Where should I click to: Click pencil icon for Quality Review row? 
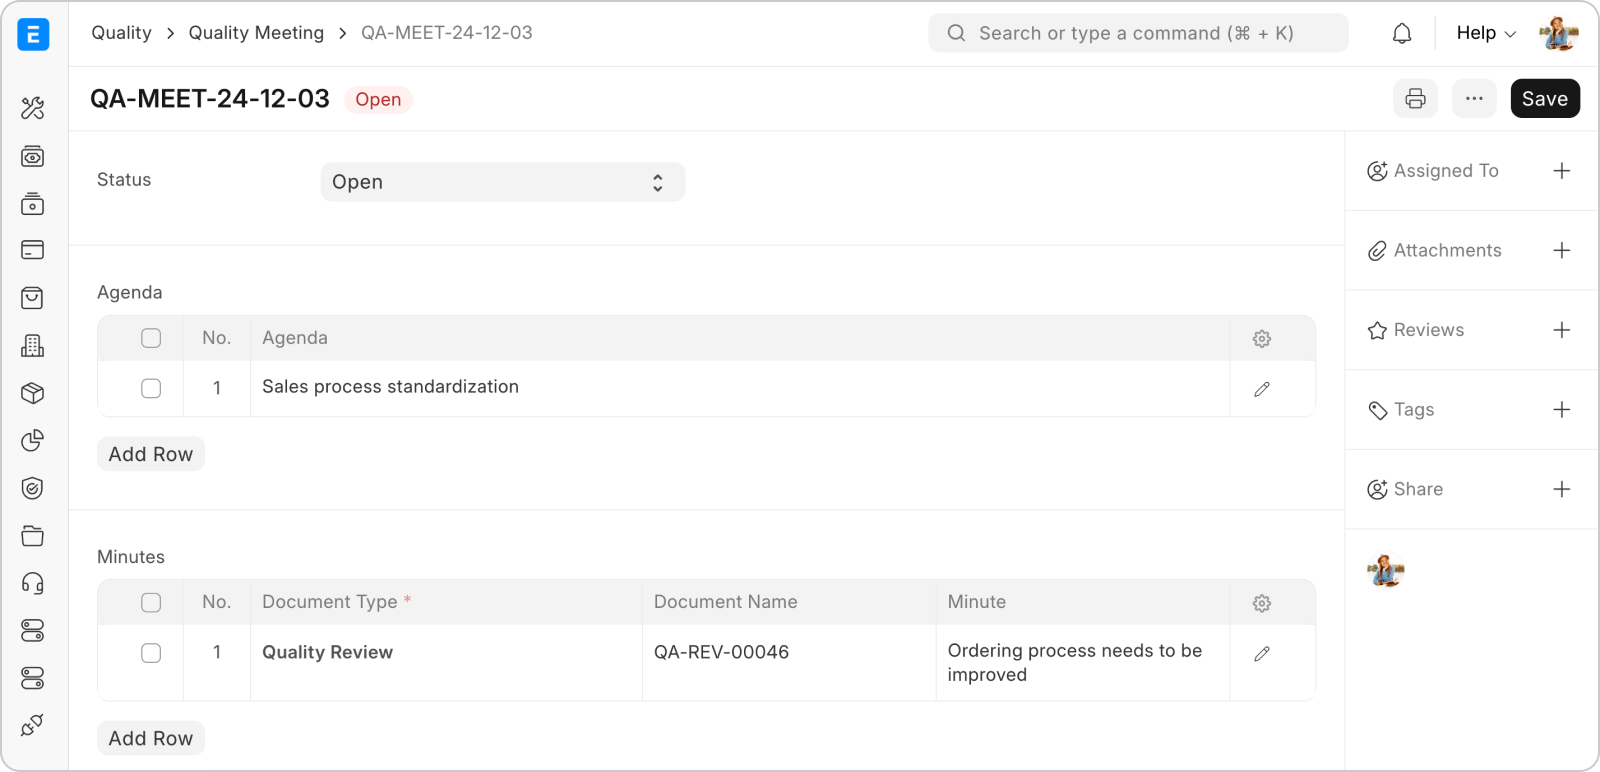[x=1262, y=654]
